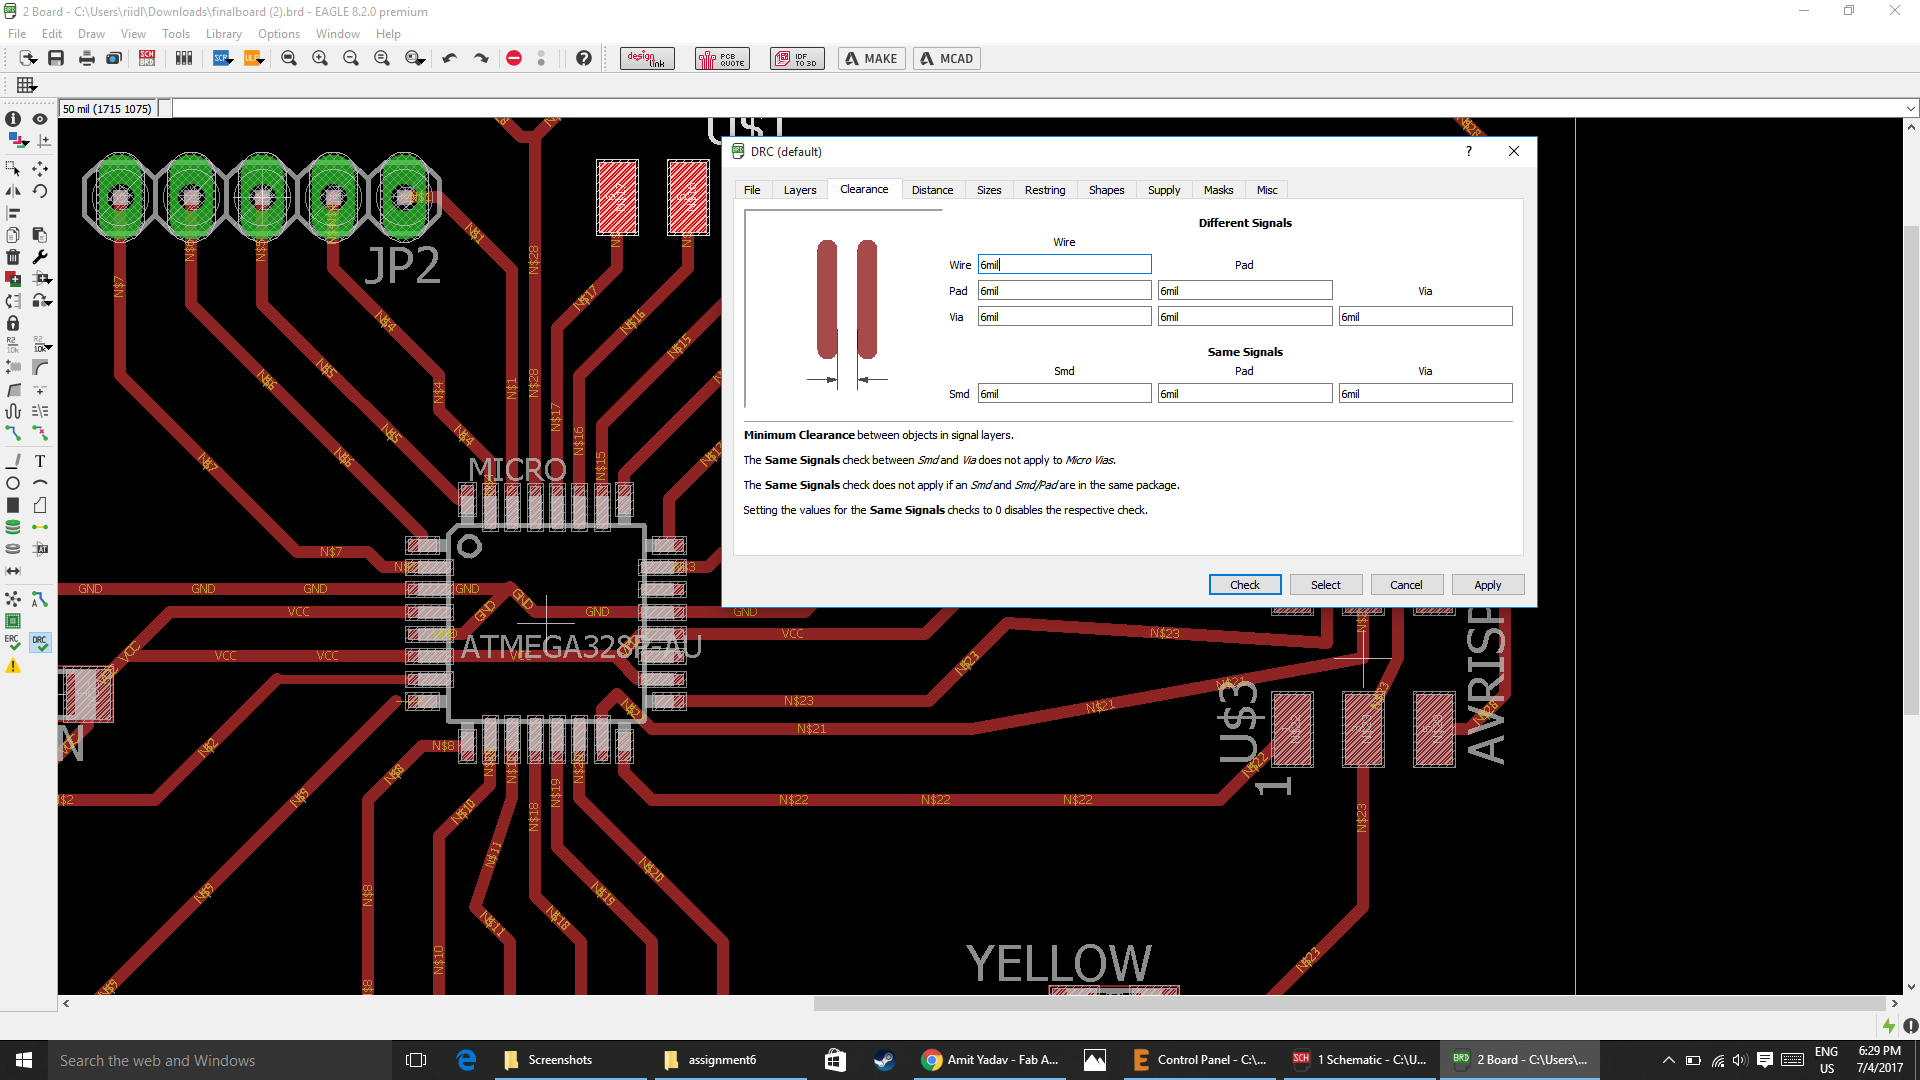Switch to 1 Schematic taskbar window

(x=1360, y=1060)
